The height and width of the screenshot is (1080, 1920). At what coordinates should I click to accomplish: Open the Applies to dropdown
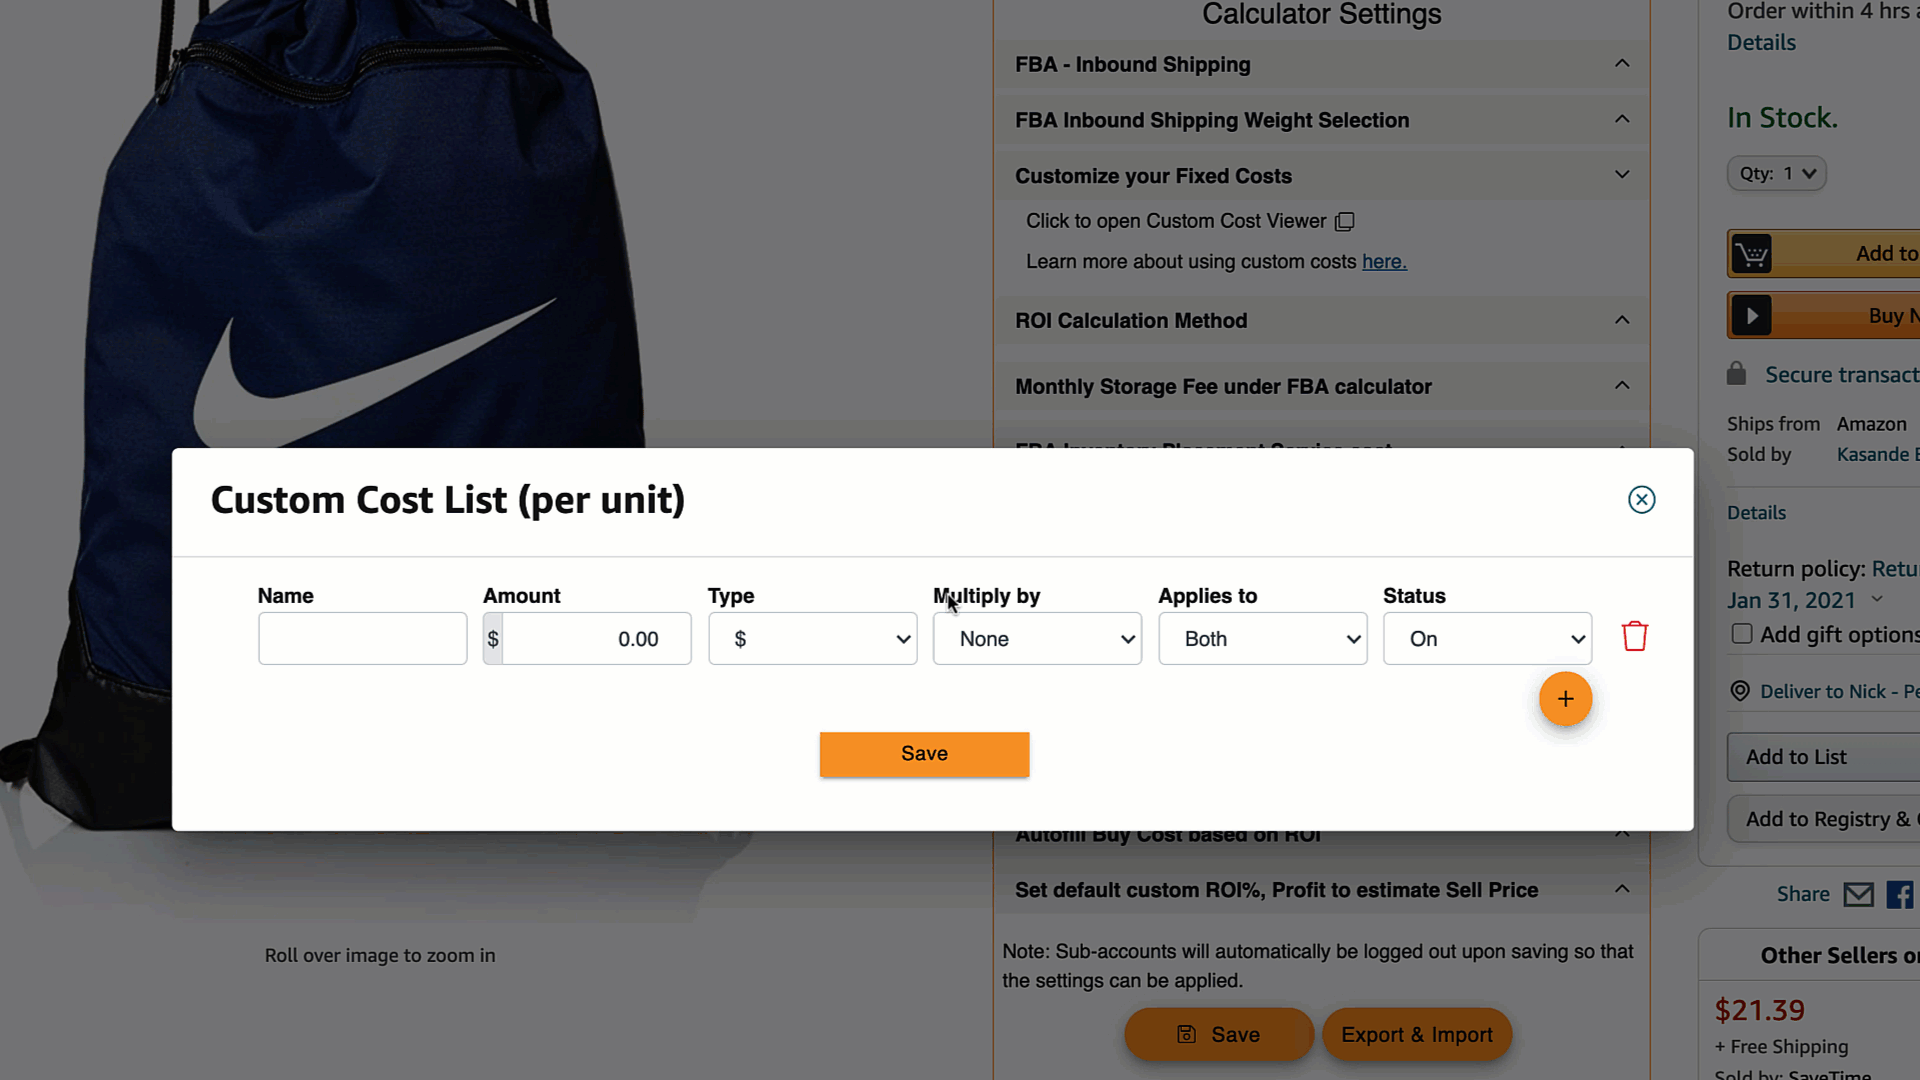coord(1262,639)
